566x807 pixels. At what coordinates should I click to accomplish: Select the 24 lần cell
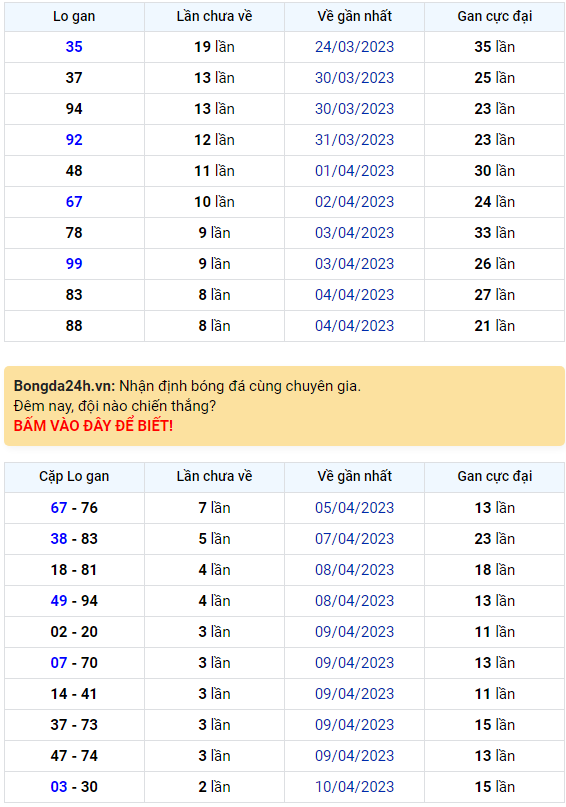[495, 202]
